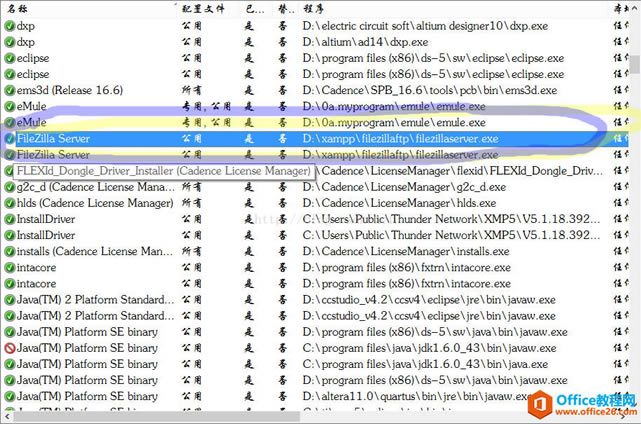
Task: Click path jdk1.6.0_43\bin\javaw.exe
Action: coord(429,348)
